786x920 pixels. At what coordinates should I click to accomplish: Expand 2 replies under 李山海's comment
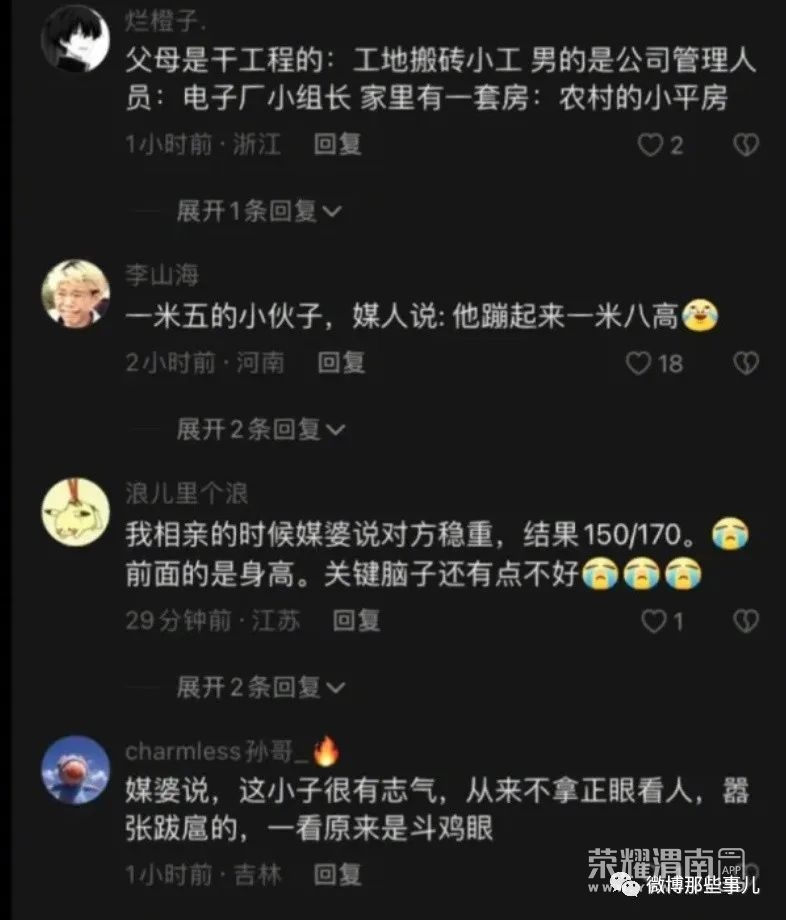[x=260, y=429]
